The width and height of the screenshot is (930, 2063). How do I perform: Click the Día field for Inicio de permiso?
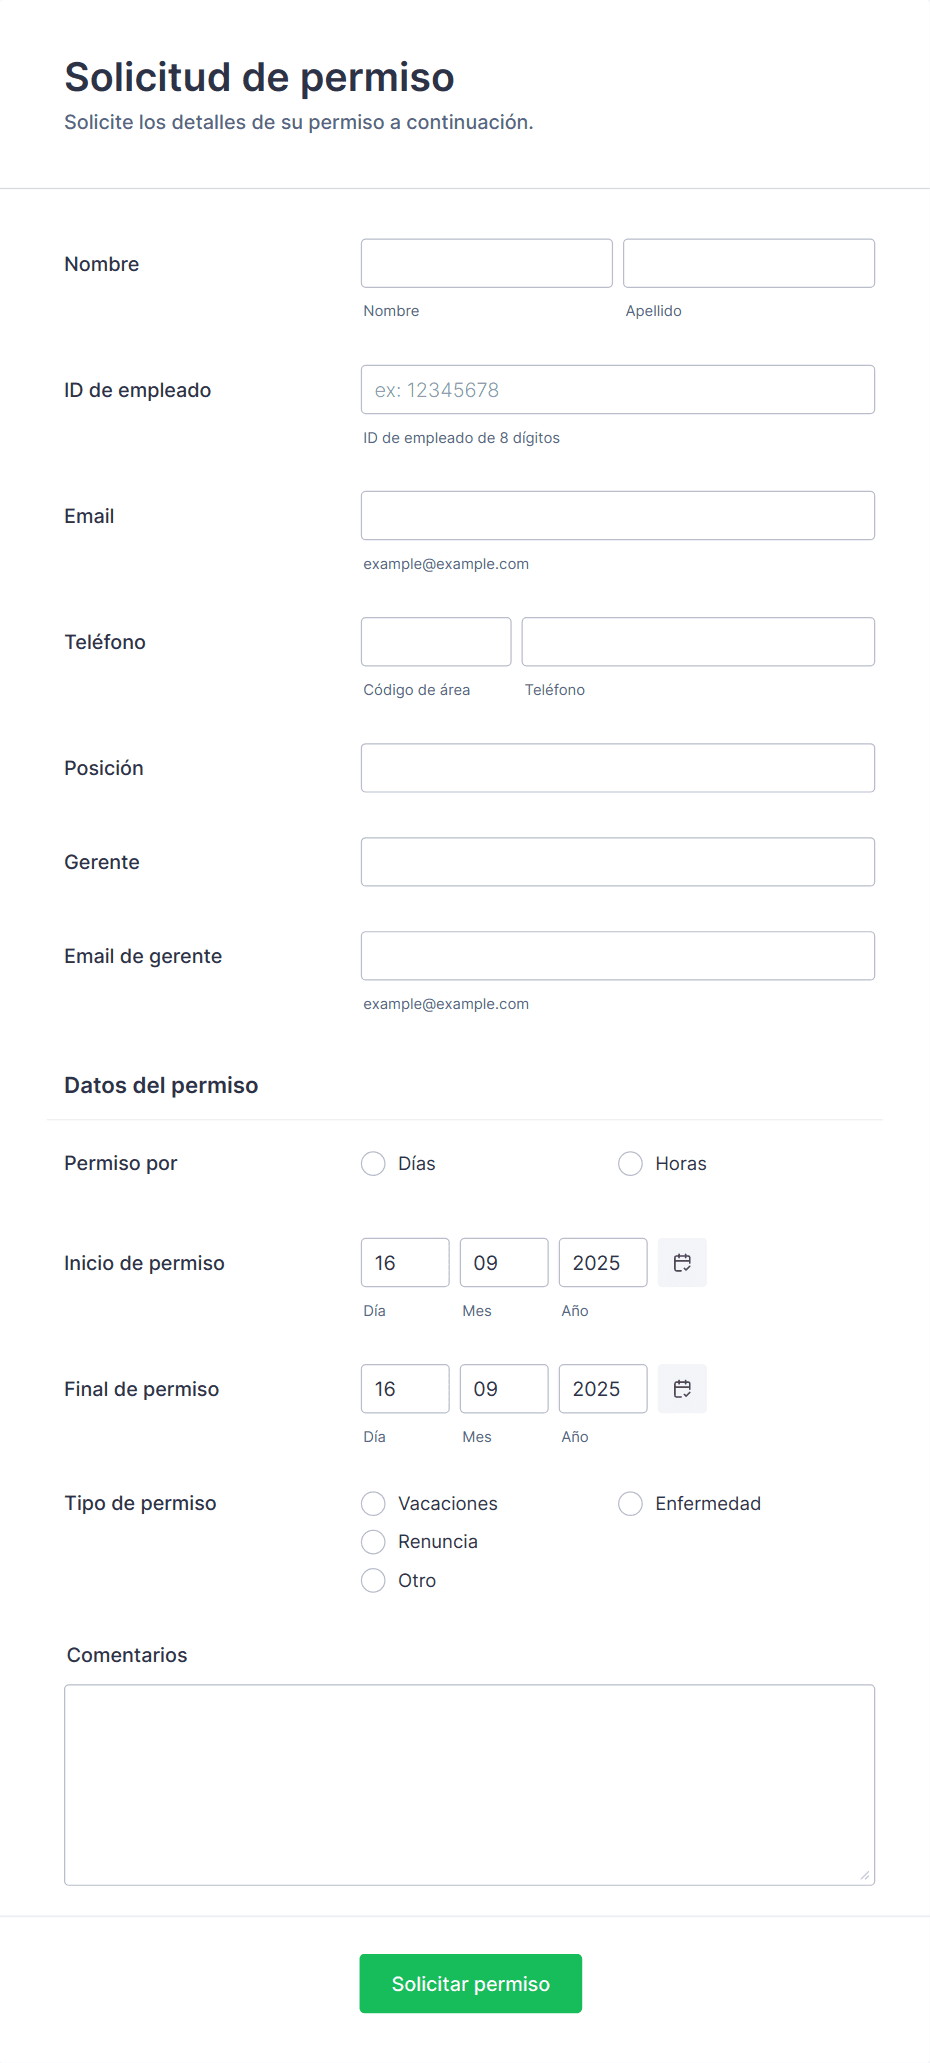click(x=404, y=1262)
